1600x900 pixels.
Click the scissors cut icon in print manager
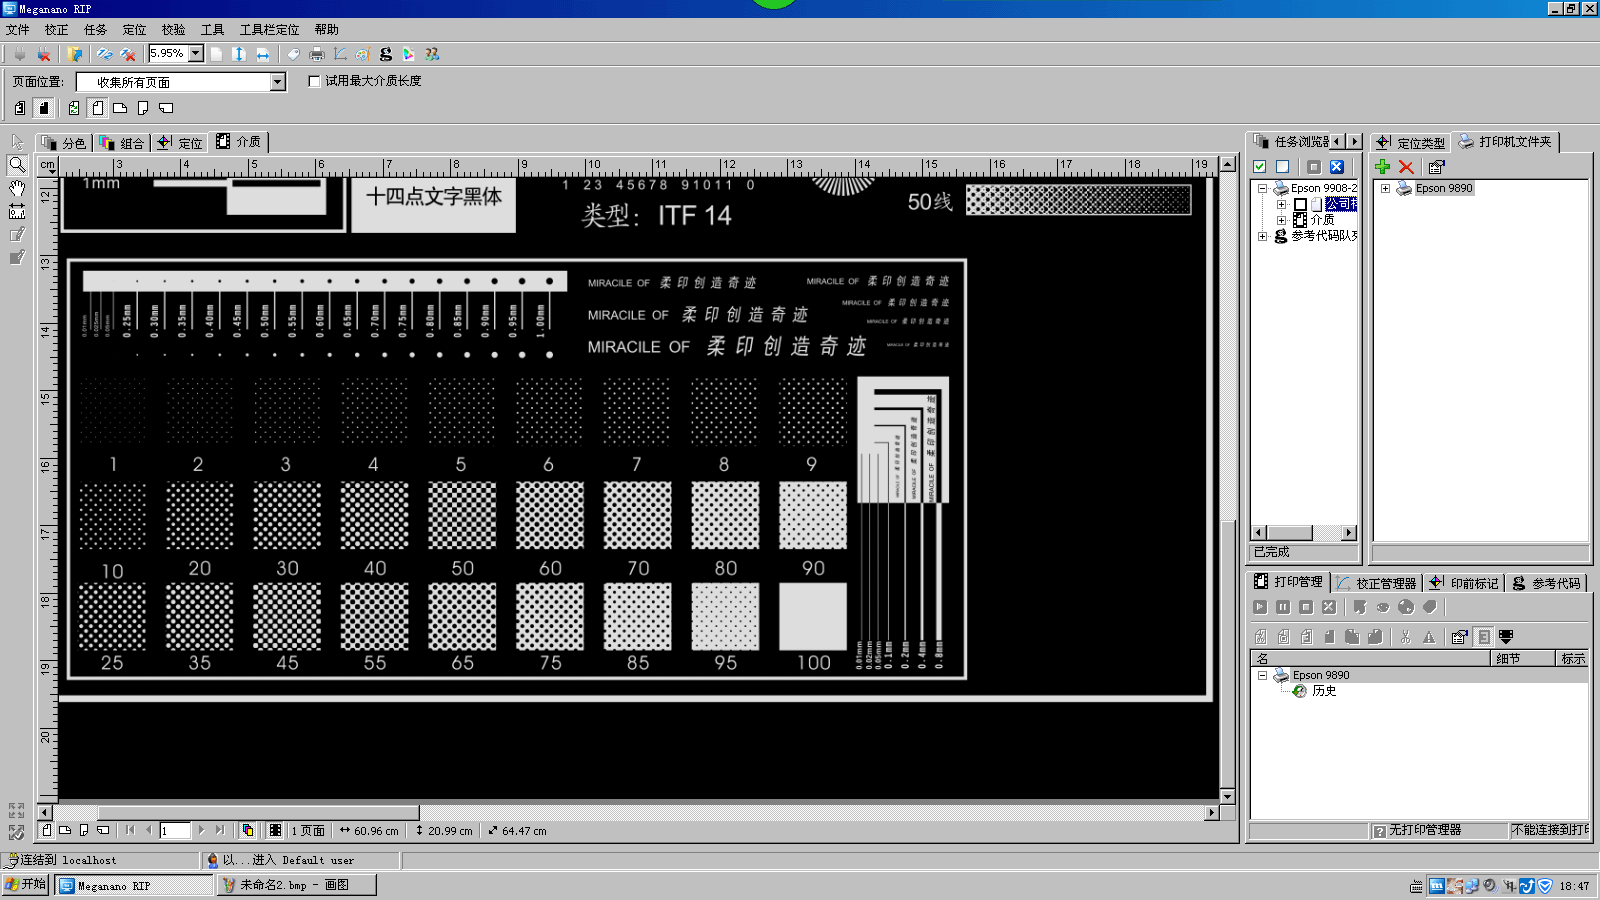pyautogui.click(x=1405, y=636)
